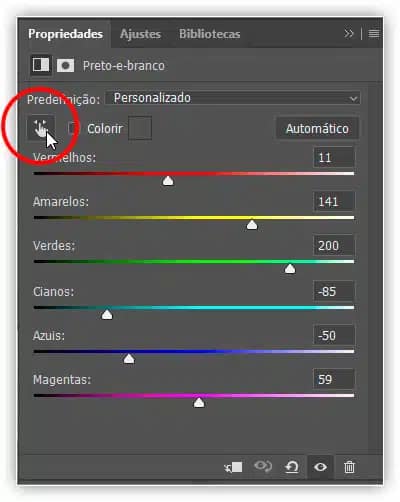Open the panel options menu icon
Viewport: 400px width, 502px height.
tap(374, 34)
